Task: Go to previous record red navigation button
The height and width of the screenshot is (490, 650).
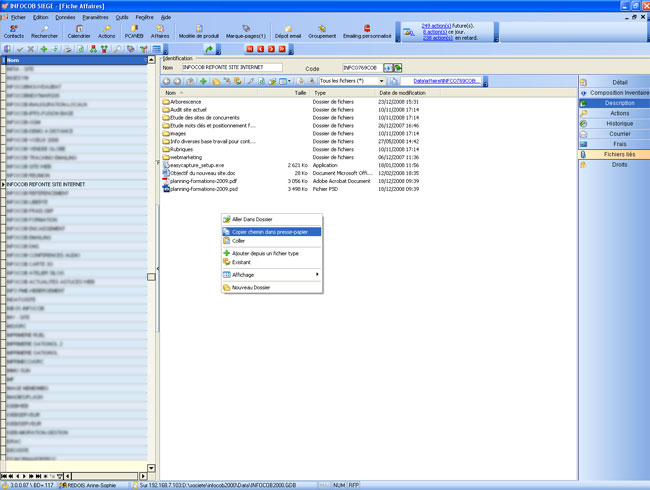Action: (x=261, y=49)
